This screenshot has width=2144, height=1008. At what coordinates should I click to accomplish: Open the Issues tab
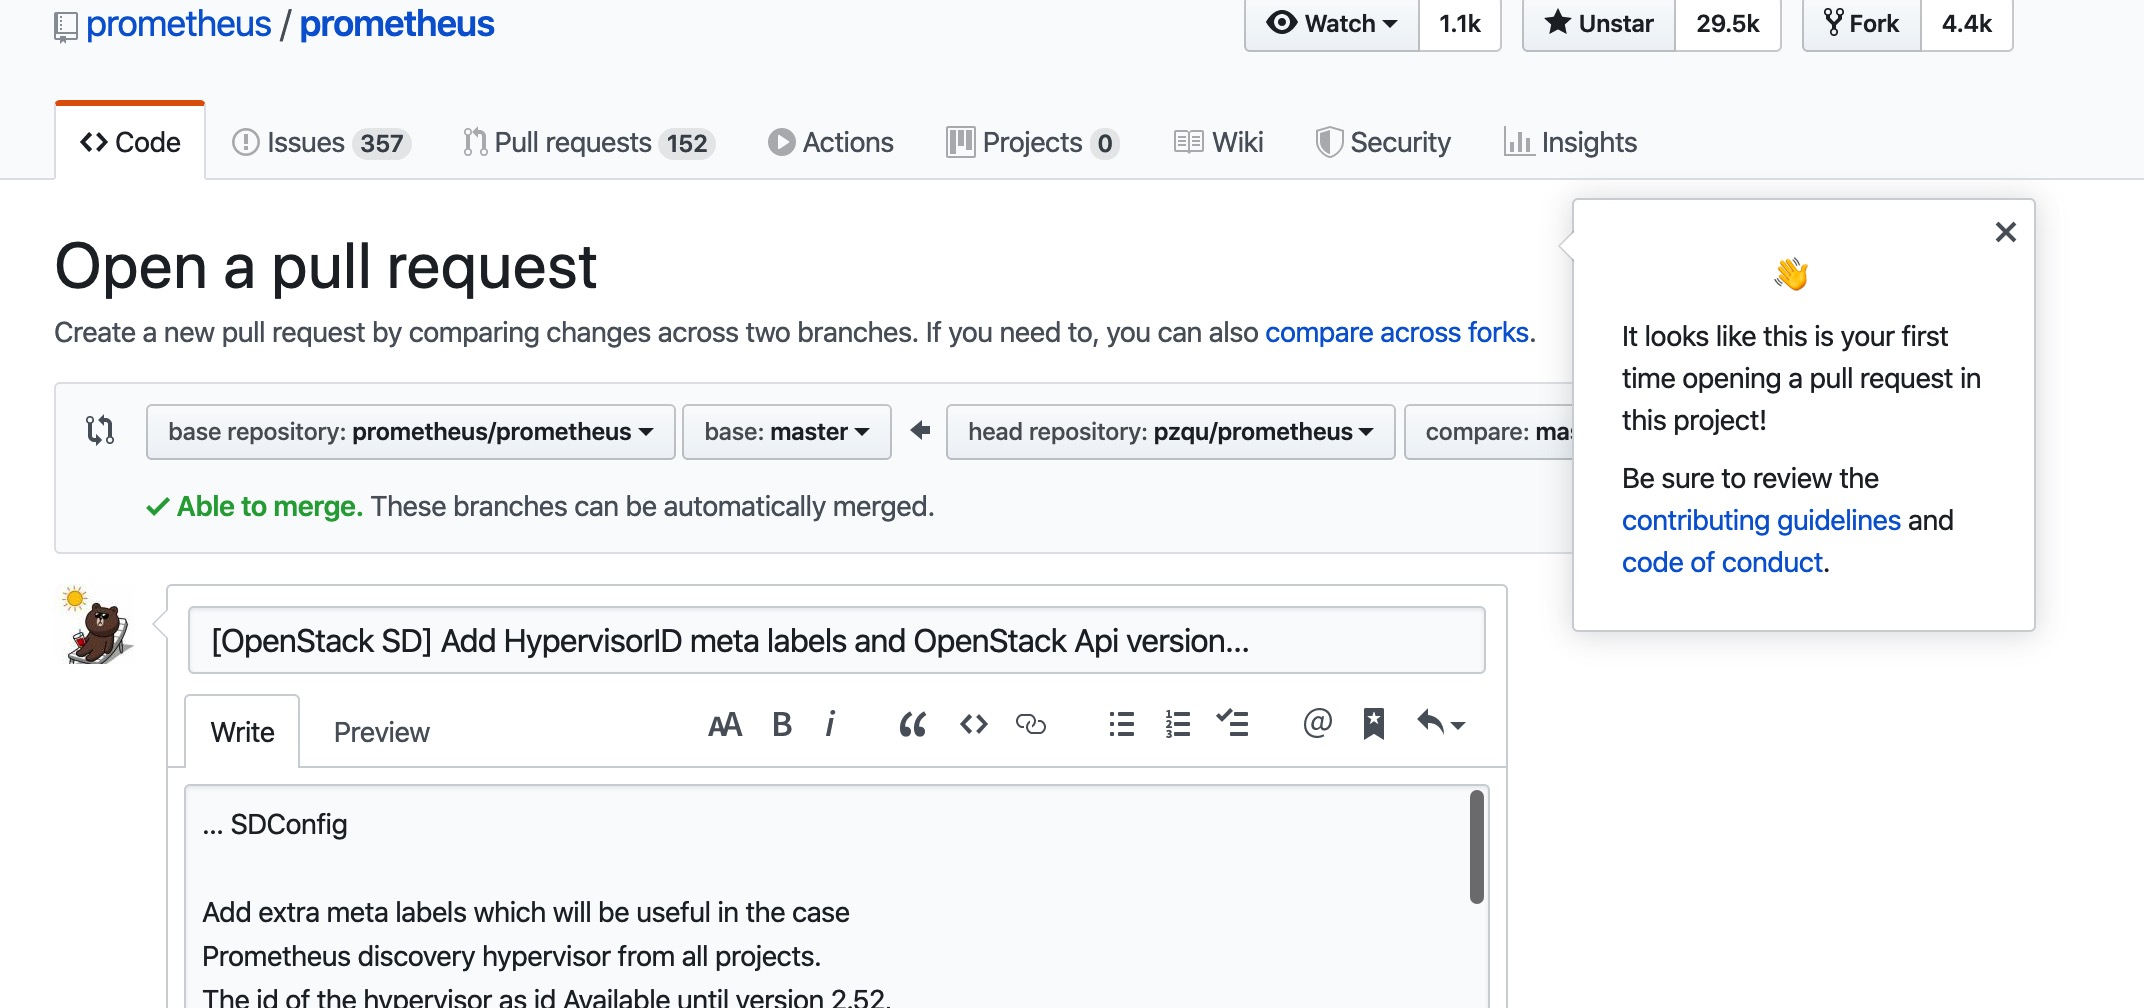point(321,143)
